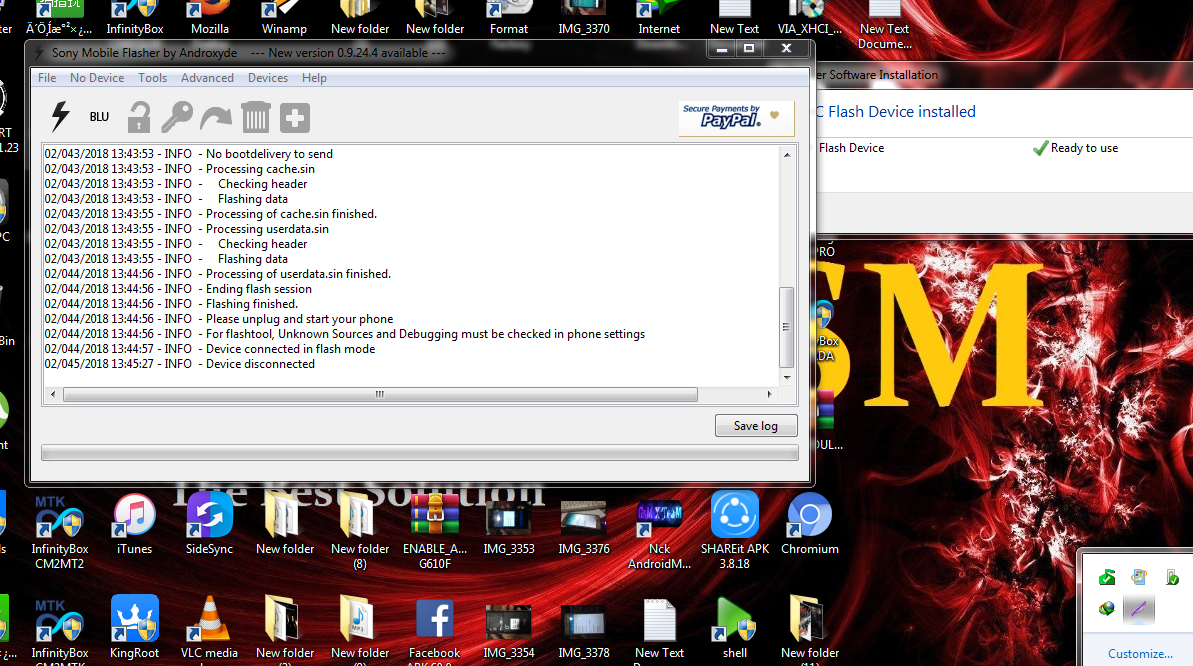Image resolution: width=1193 pixels, height=666 pixels.
Task: Select the 'Device disconnected' log line
Action: click(x=180, y=364)
